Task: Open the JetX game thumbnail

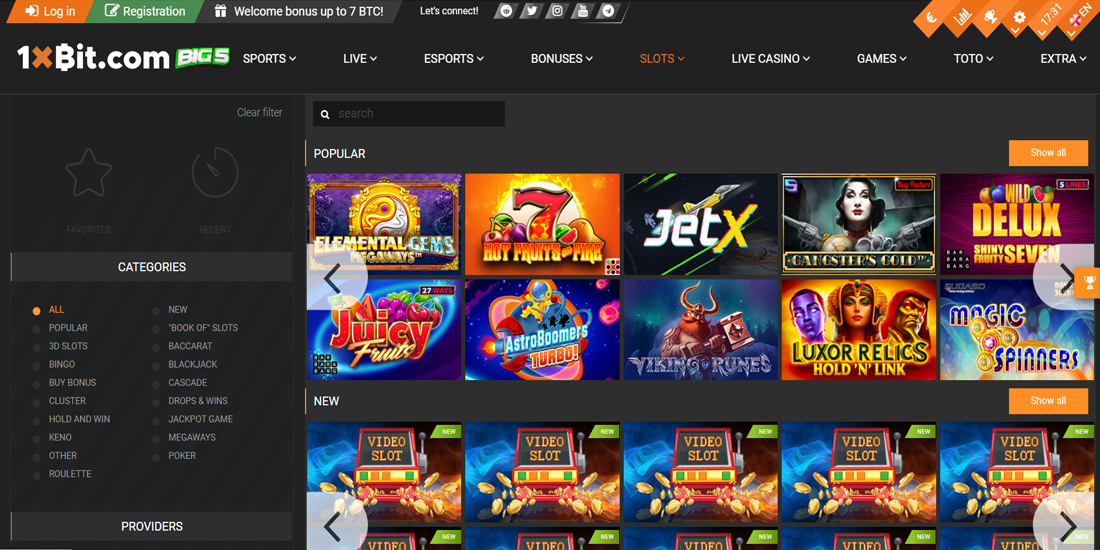Action: pos(700,224)
